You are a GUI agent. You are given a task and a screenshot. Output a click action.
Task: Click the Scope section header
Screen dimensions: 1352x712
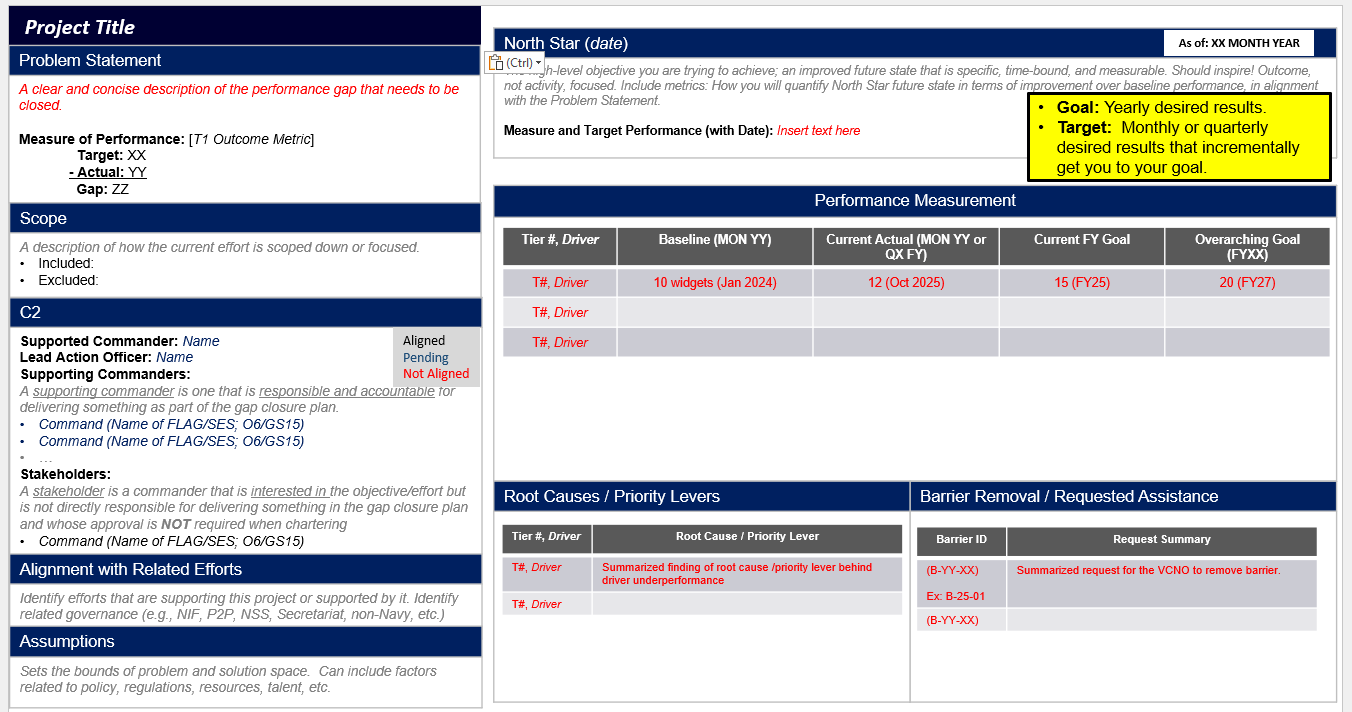pos(245,218)
